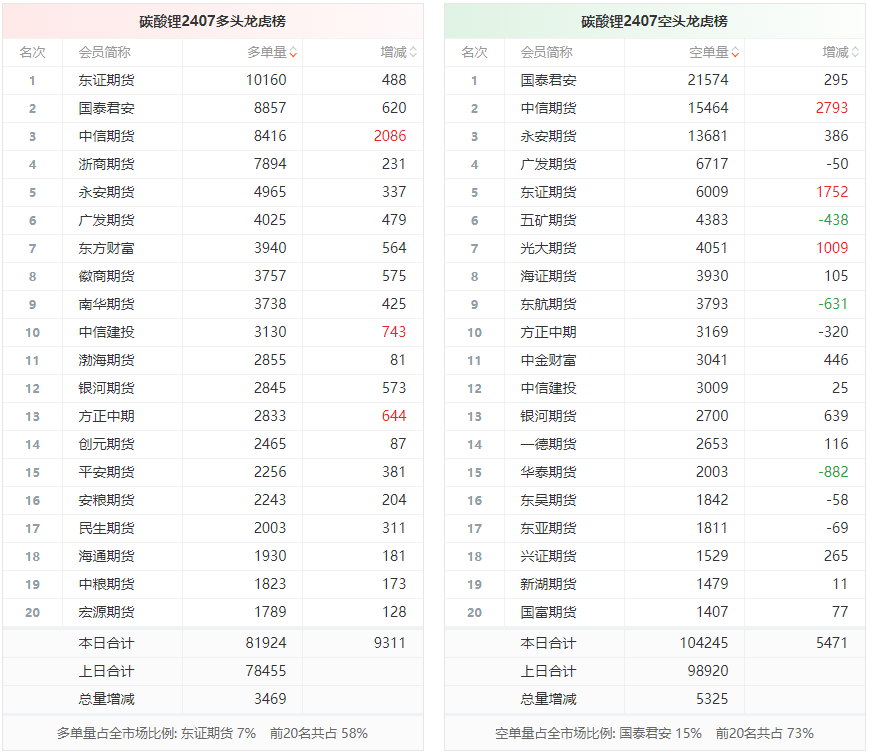Viewport: 869px width, 754px height.
Task: Click long volume 10160 for 东证期货
Action: (x=266, y=80)
